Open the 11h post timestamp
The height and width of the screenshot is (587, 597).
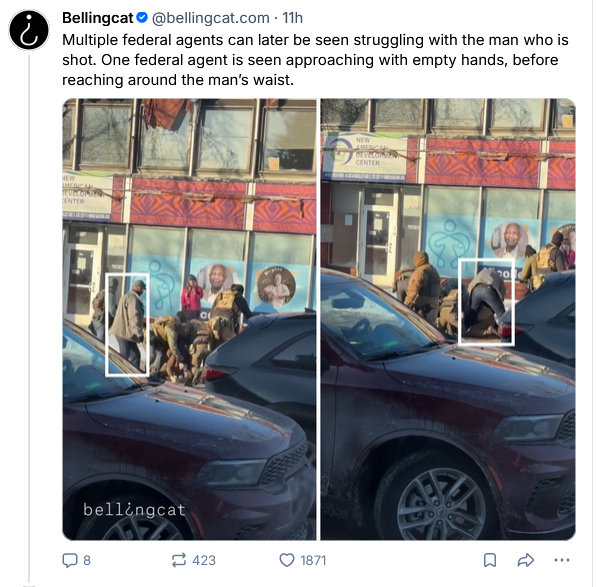tap(292, 18)
